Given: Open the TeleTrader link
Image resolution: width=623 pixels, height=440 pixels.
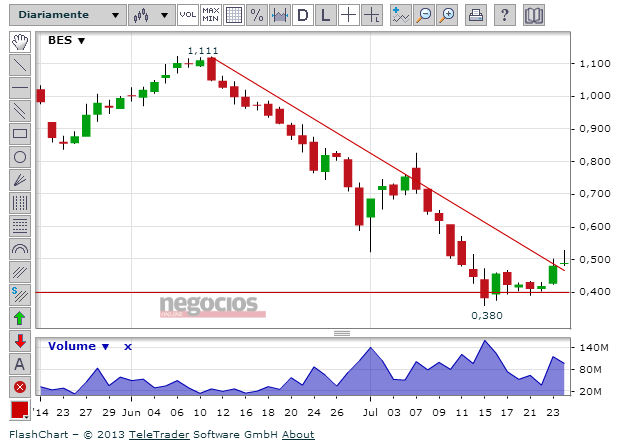Looking at the screenshot, I should pyautogui.click(x=159, y=434).
